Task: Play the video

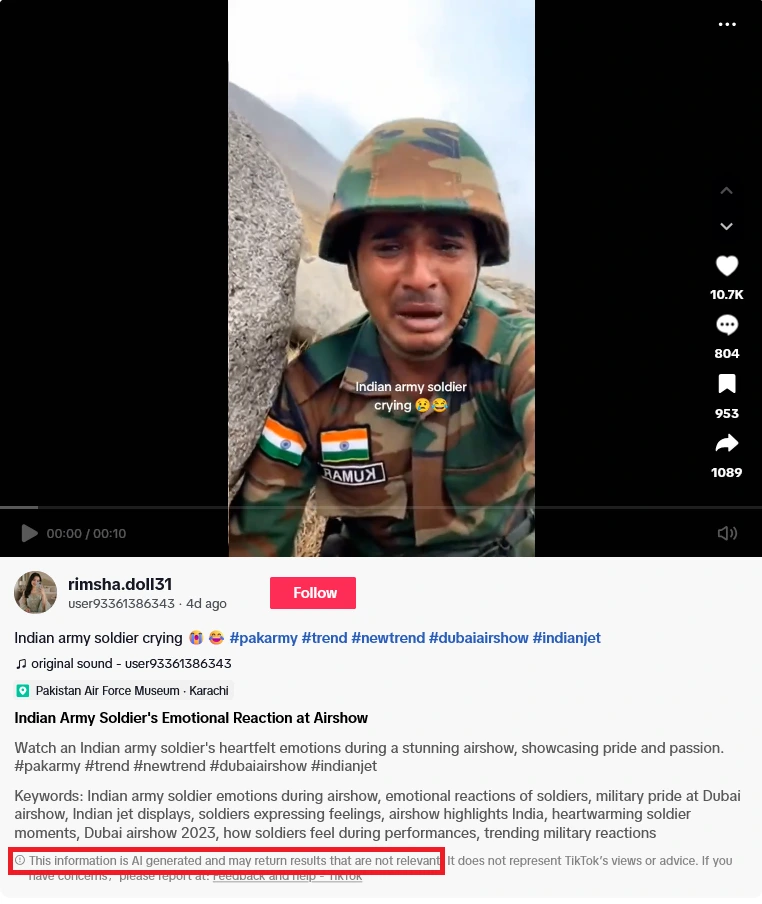Action: coord(29,533)
